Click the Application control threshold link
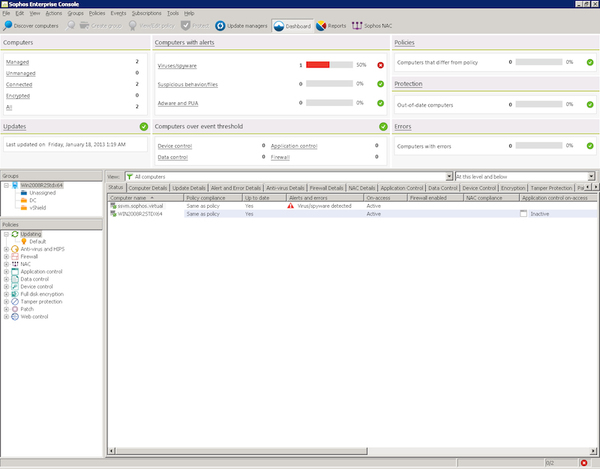This screenshot has width=600, height=469. [294, 146]
